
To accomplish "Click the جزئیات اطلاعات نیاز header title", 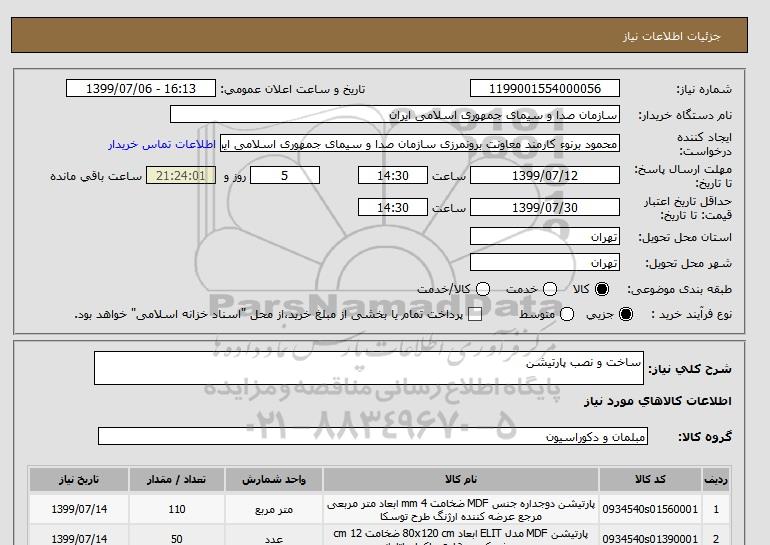I will [x=671, y=36].
